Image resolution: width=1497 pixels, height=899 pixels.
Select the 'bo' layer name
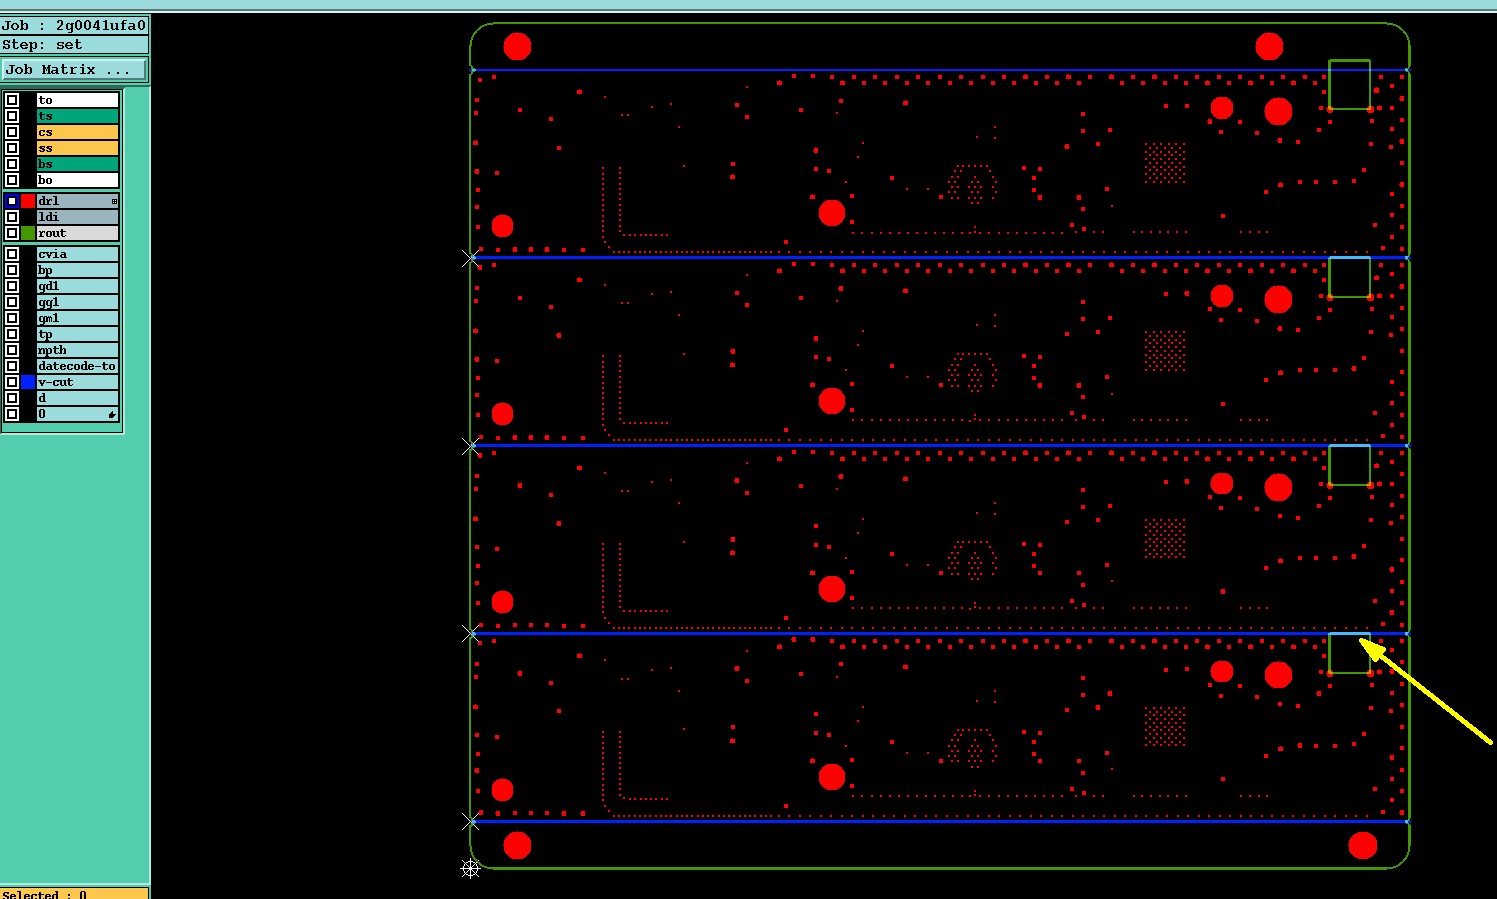[78, 180]
